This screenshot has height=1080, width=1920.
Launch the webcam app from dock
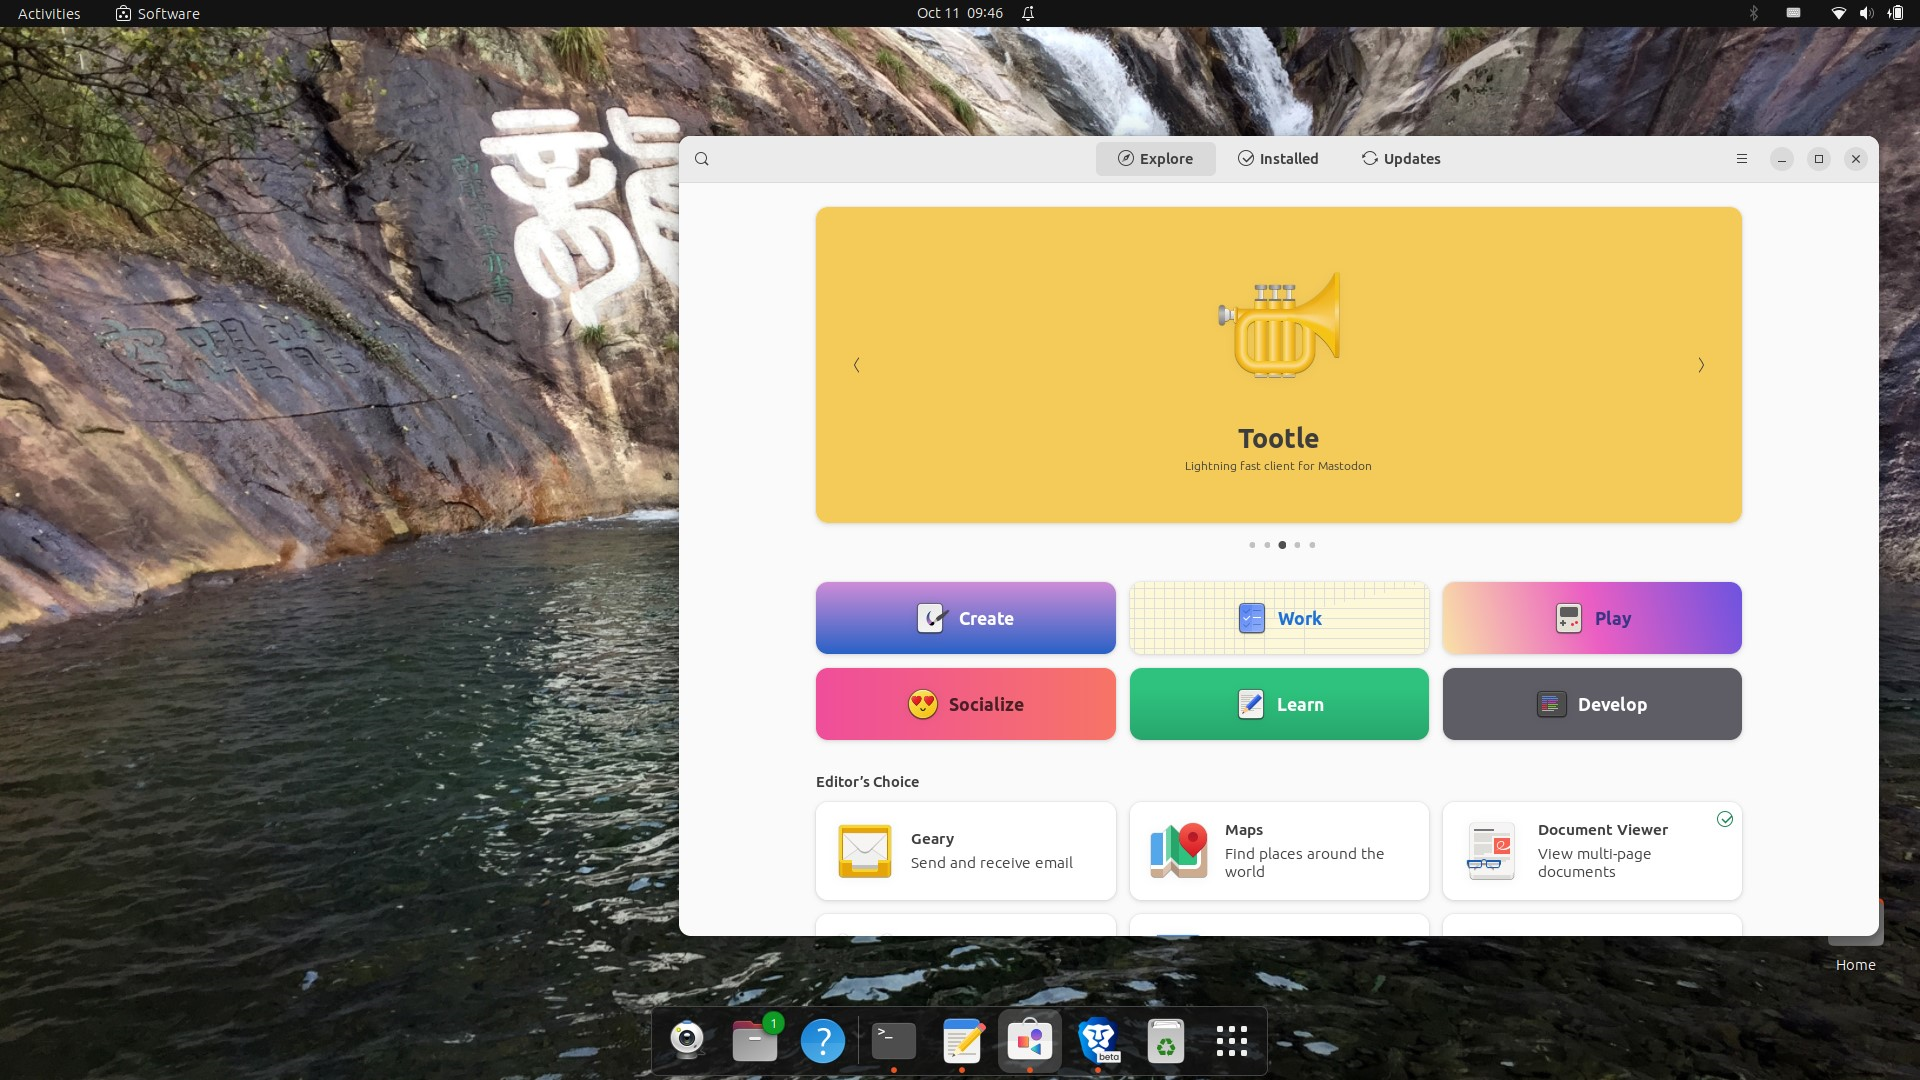(x=687, y=1041)
